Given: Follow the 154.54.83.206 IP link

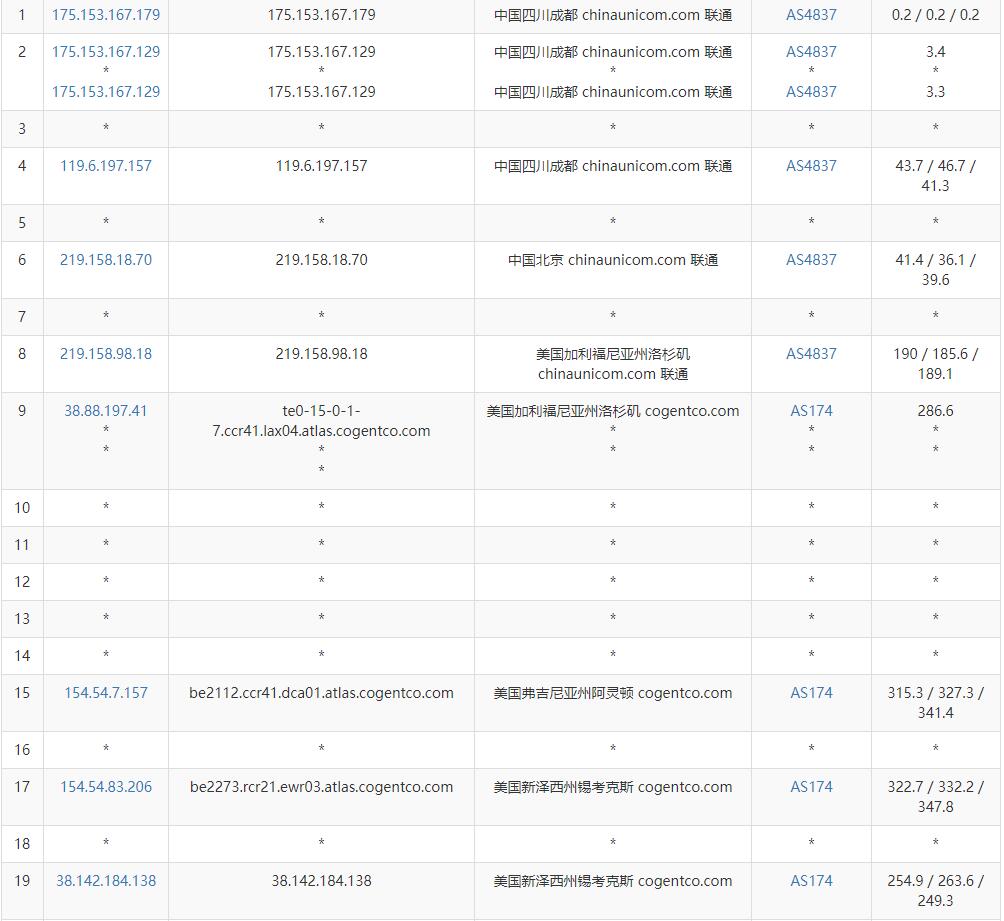Looking at the screenshot, I should click(x=106, y=787).
